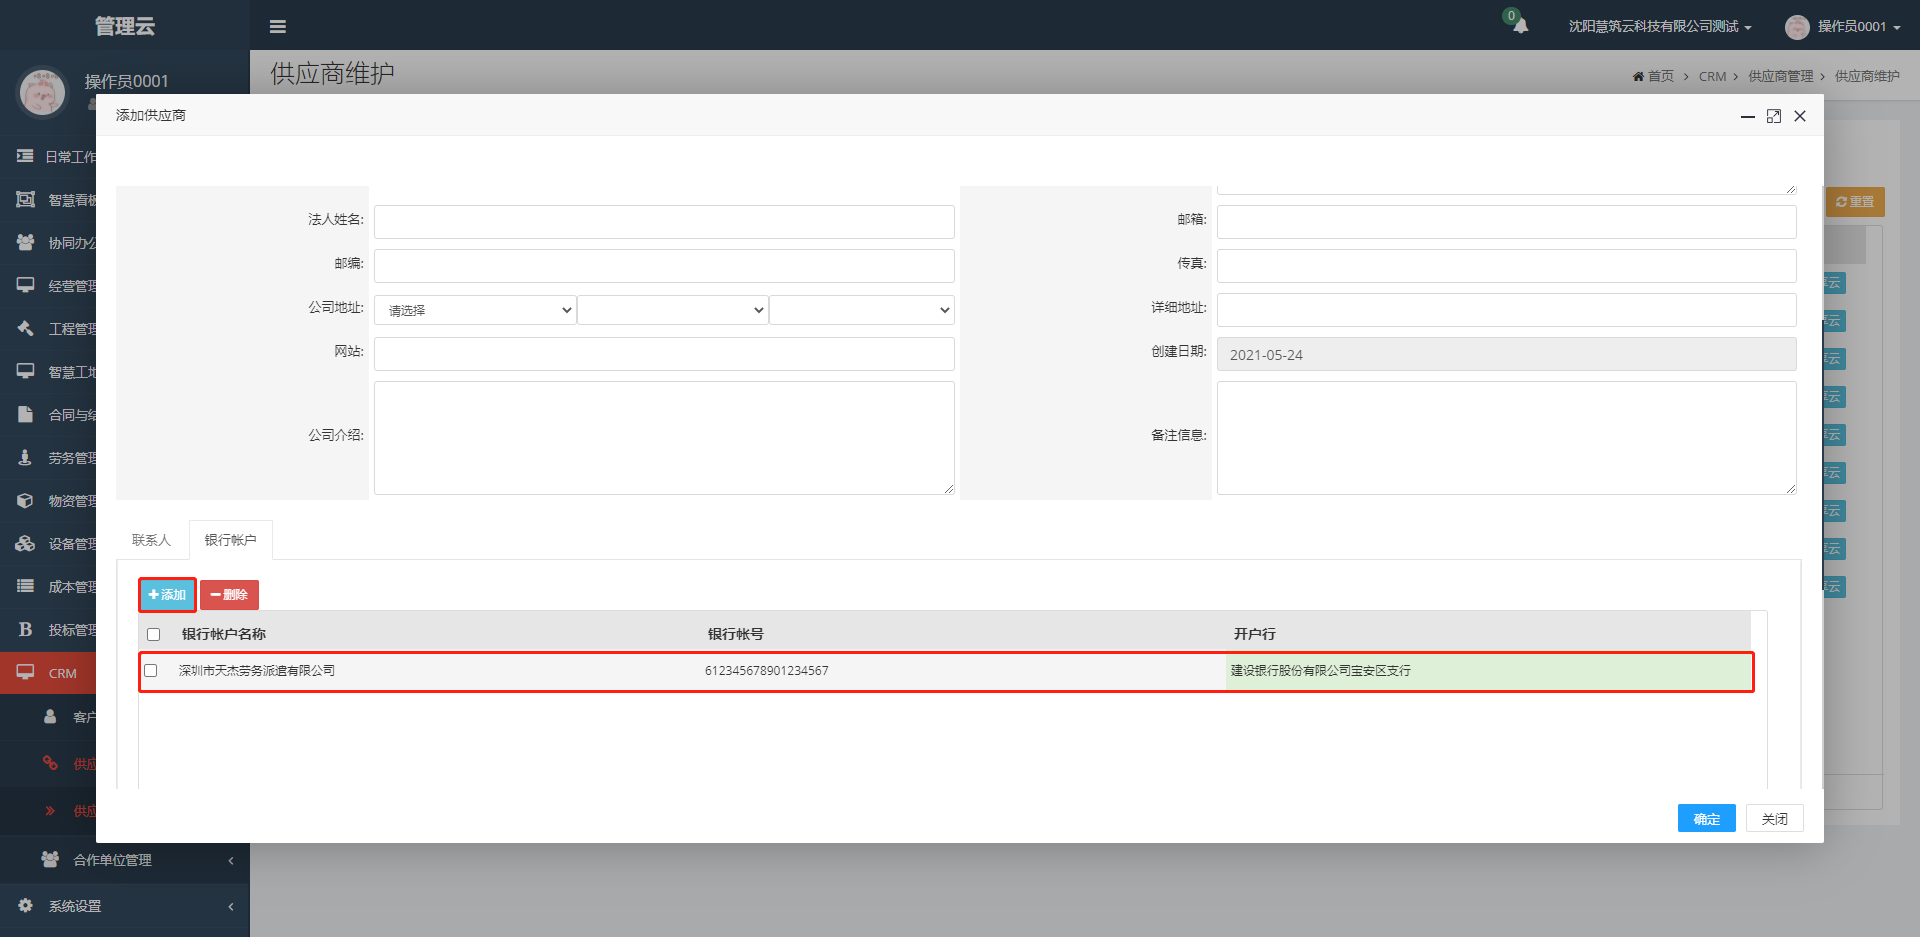Screen dimensions: 1920x937
Task: Click the hamburger menu toggle icon
Action: click(278, 27)
